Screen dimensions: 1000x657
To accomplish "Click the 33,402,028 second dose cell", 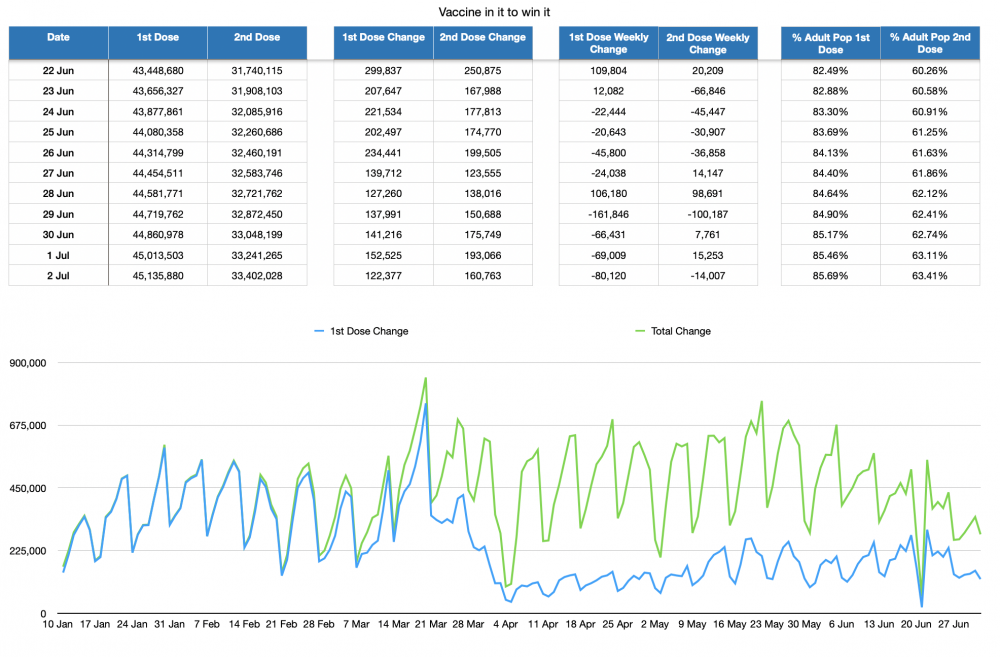I will (x=257, y=276).
